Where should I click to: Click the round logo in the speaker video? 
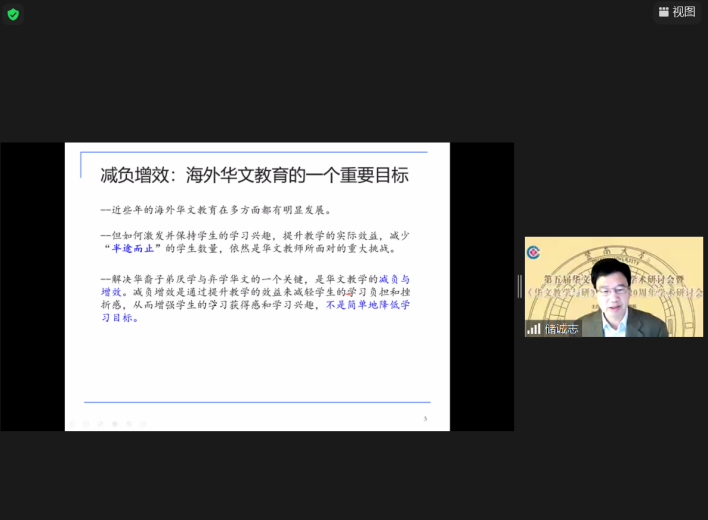[x=534, y=252]
